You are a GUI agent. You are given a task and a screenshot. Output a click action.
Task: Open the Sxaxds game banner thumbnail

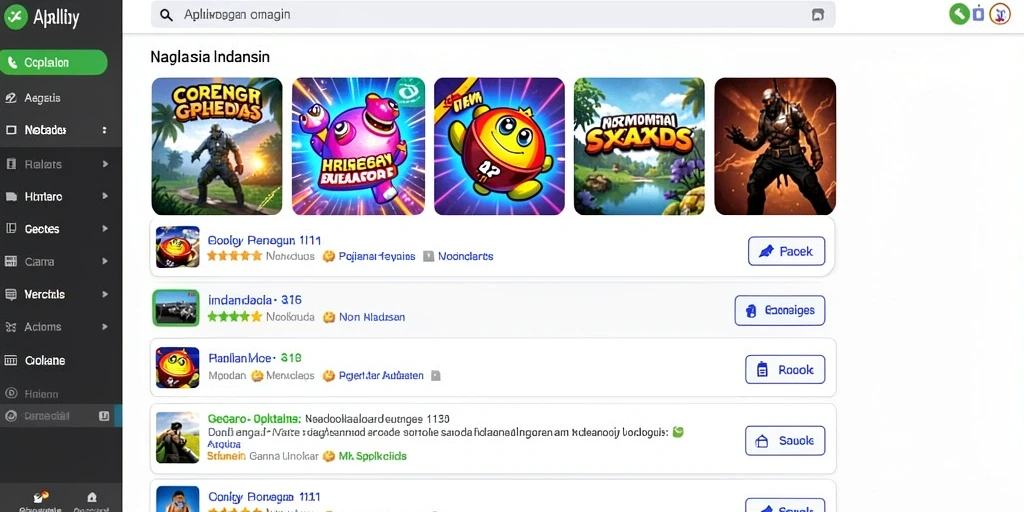pos(639,146)
